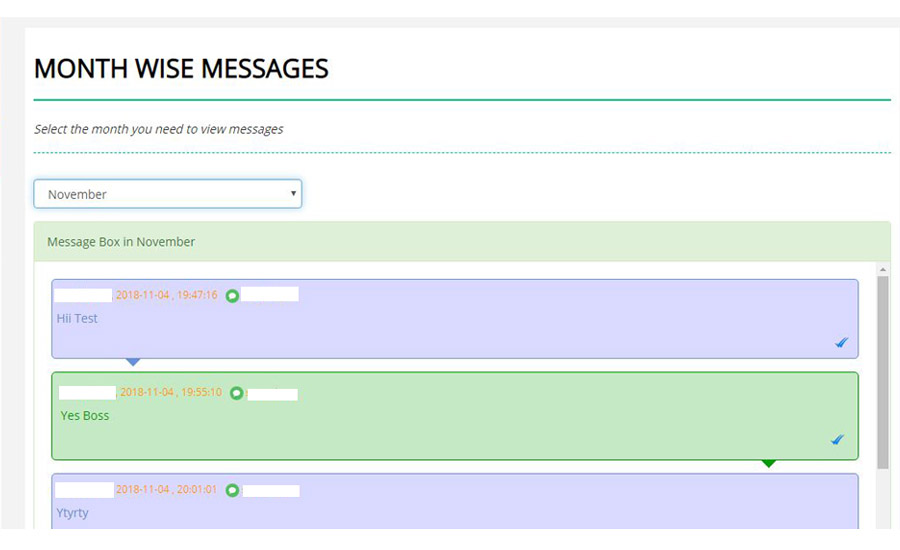
Task: Select the 2018-11-04, 20:01:01 timestamp
Action: [166, 490]
